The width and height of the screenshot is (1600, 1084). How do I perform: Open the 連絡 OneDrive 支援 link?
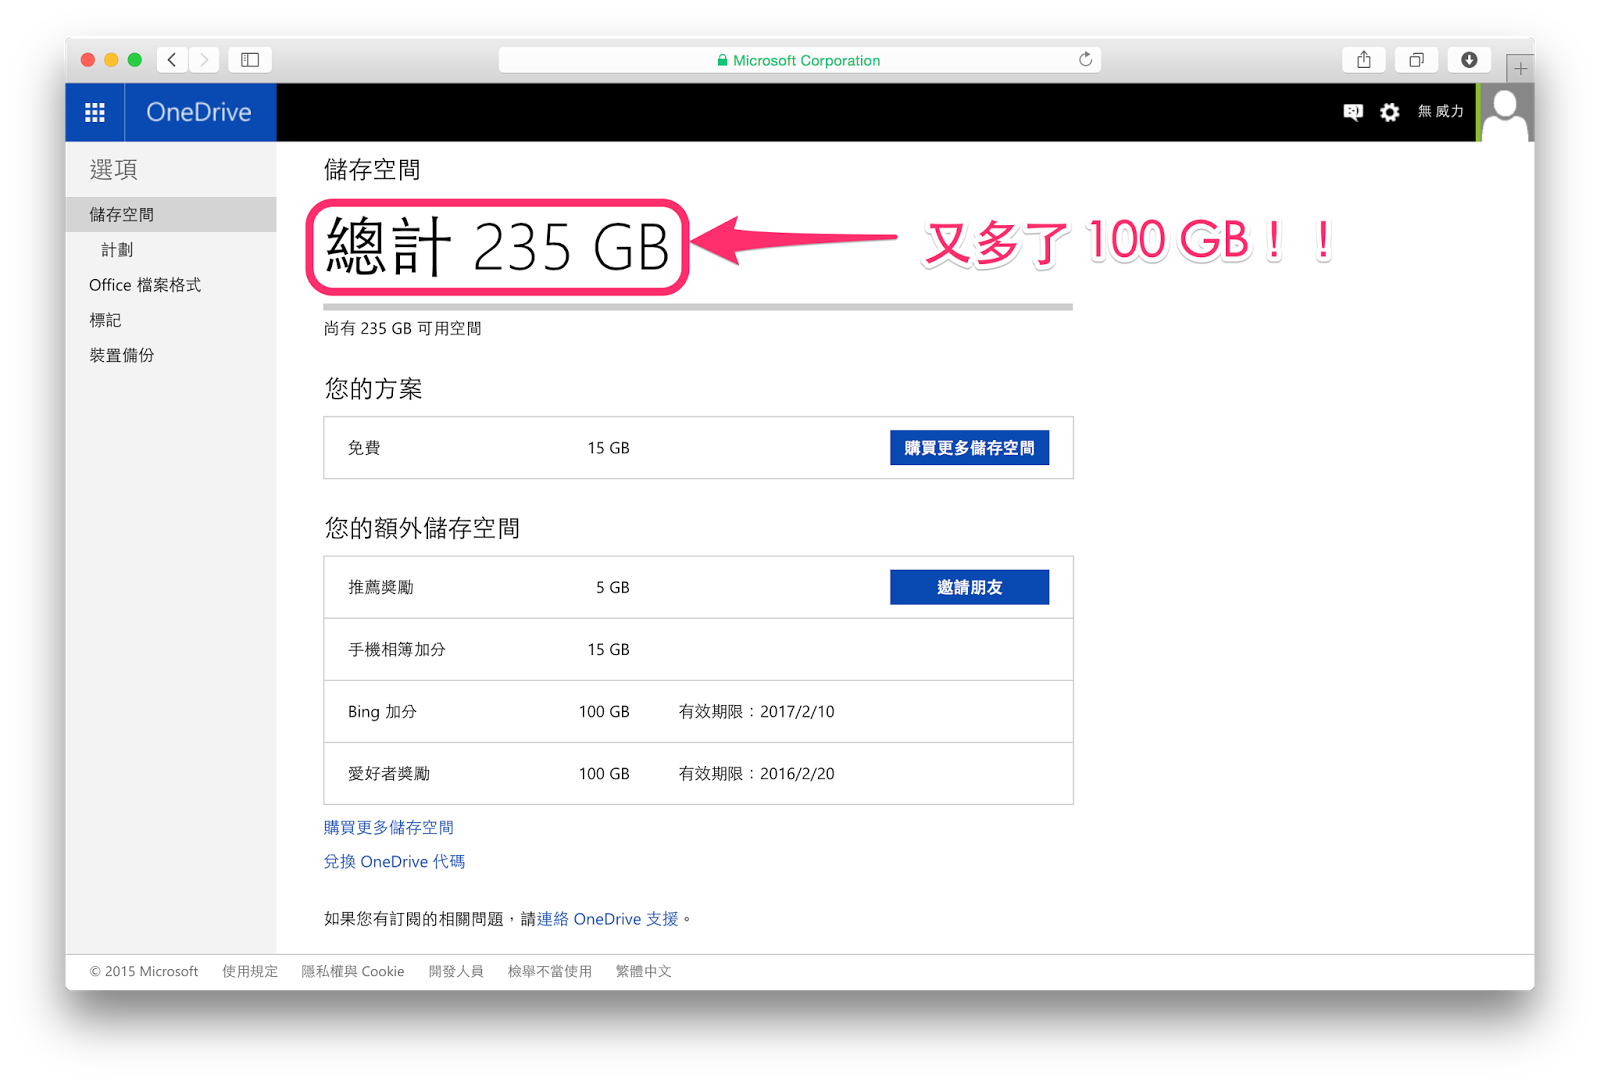(x=607, y=918)
